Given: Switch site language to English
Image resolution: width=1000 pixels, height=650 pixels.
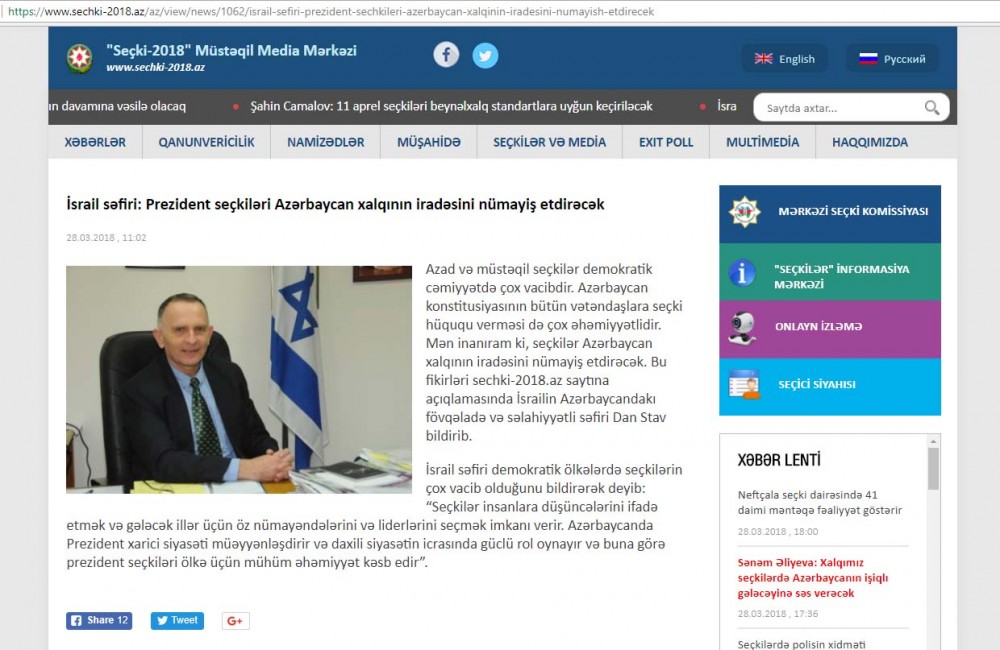Looking at the screenshot, I should pos(785,59).
